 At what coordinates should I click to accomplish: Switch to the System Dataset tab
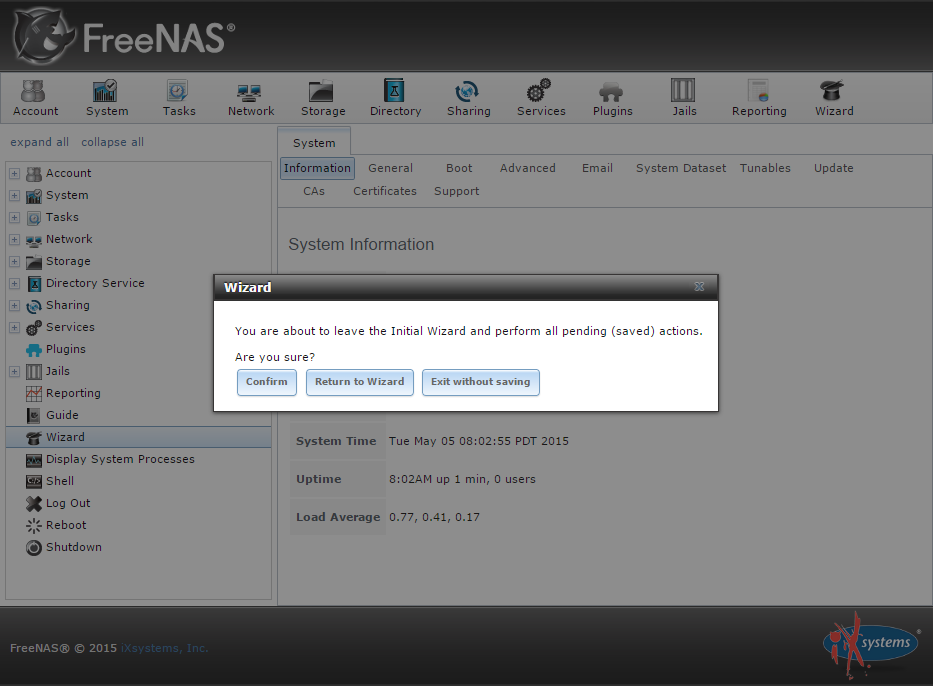(x=681, y=168)
